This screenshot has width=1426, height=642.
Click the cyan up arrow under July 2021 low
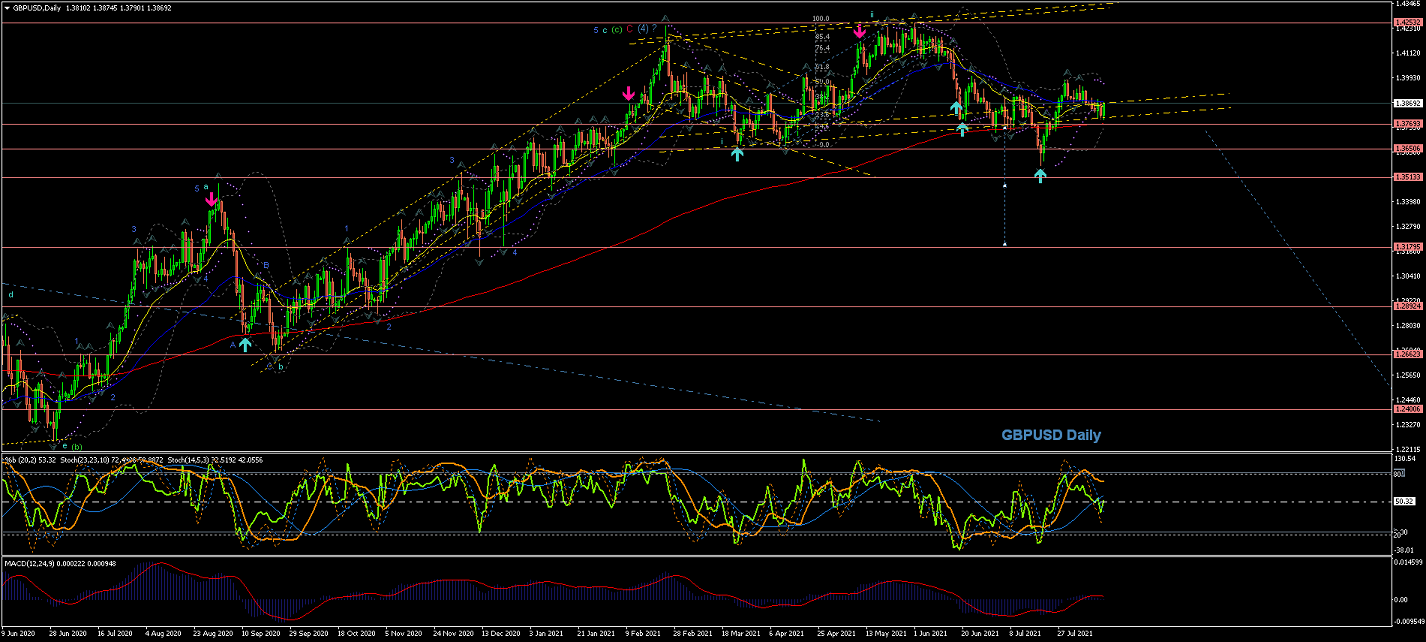point(1040,175)
